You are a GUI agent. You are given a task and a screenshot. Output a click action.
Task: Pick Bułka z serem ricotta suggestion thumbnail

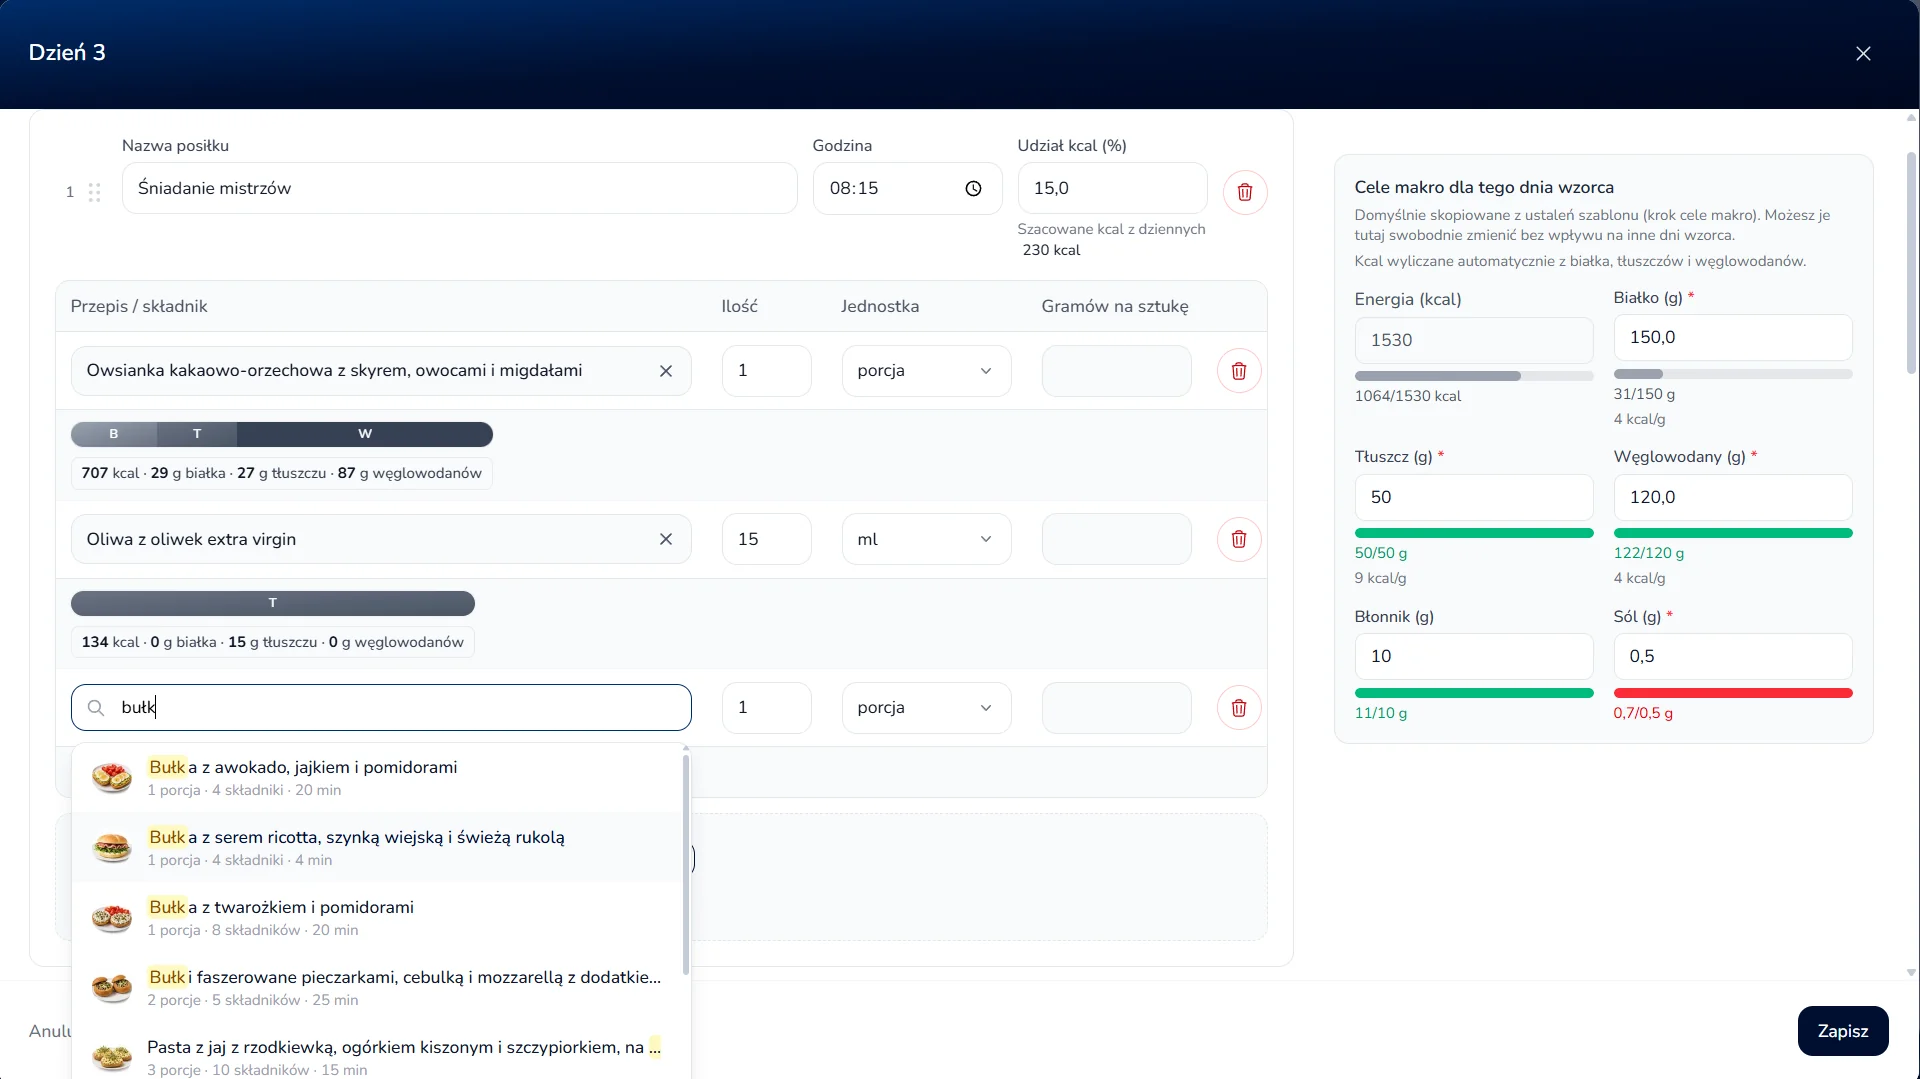[x=112, y=847]
